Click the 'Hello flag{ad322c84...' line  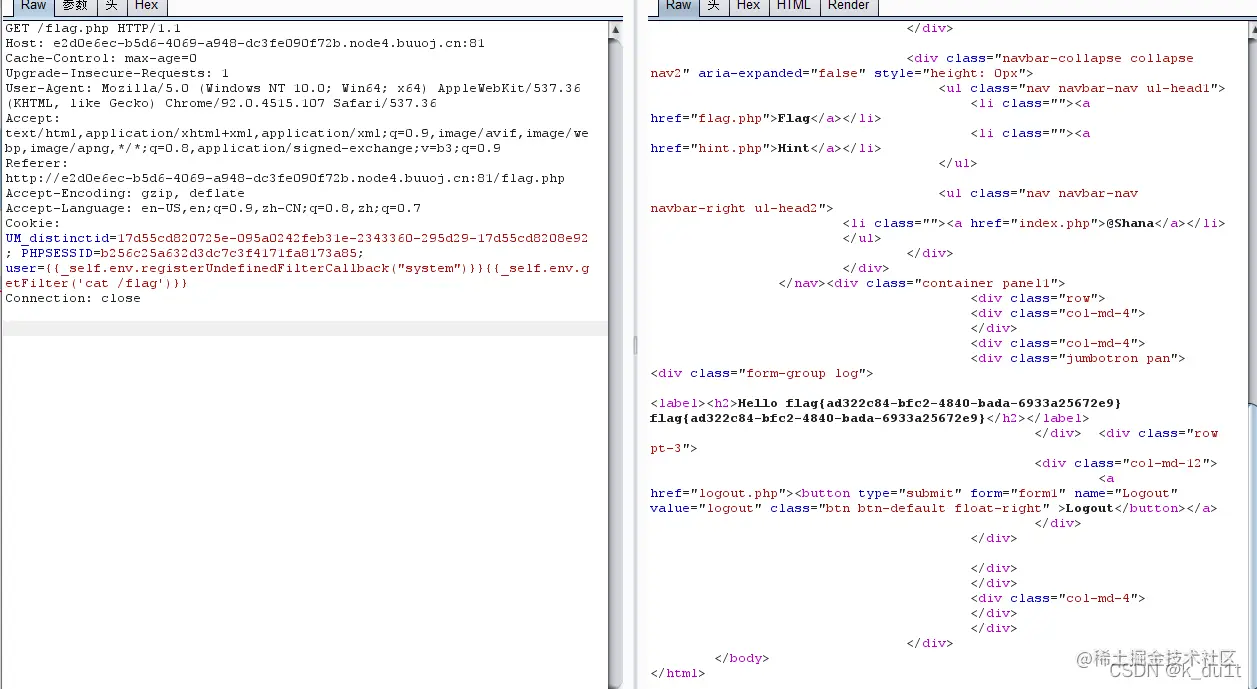[x=886, y=404]
